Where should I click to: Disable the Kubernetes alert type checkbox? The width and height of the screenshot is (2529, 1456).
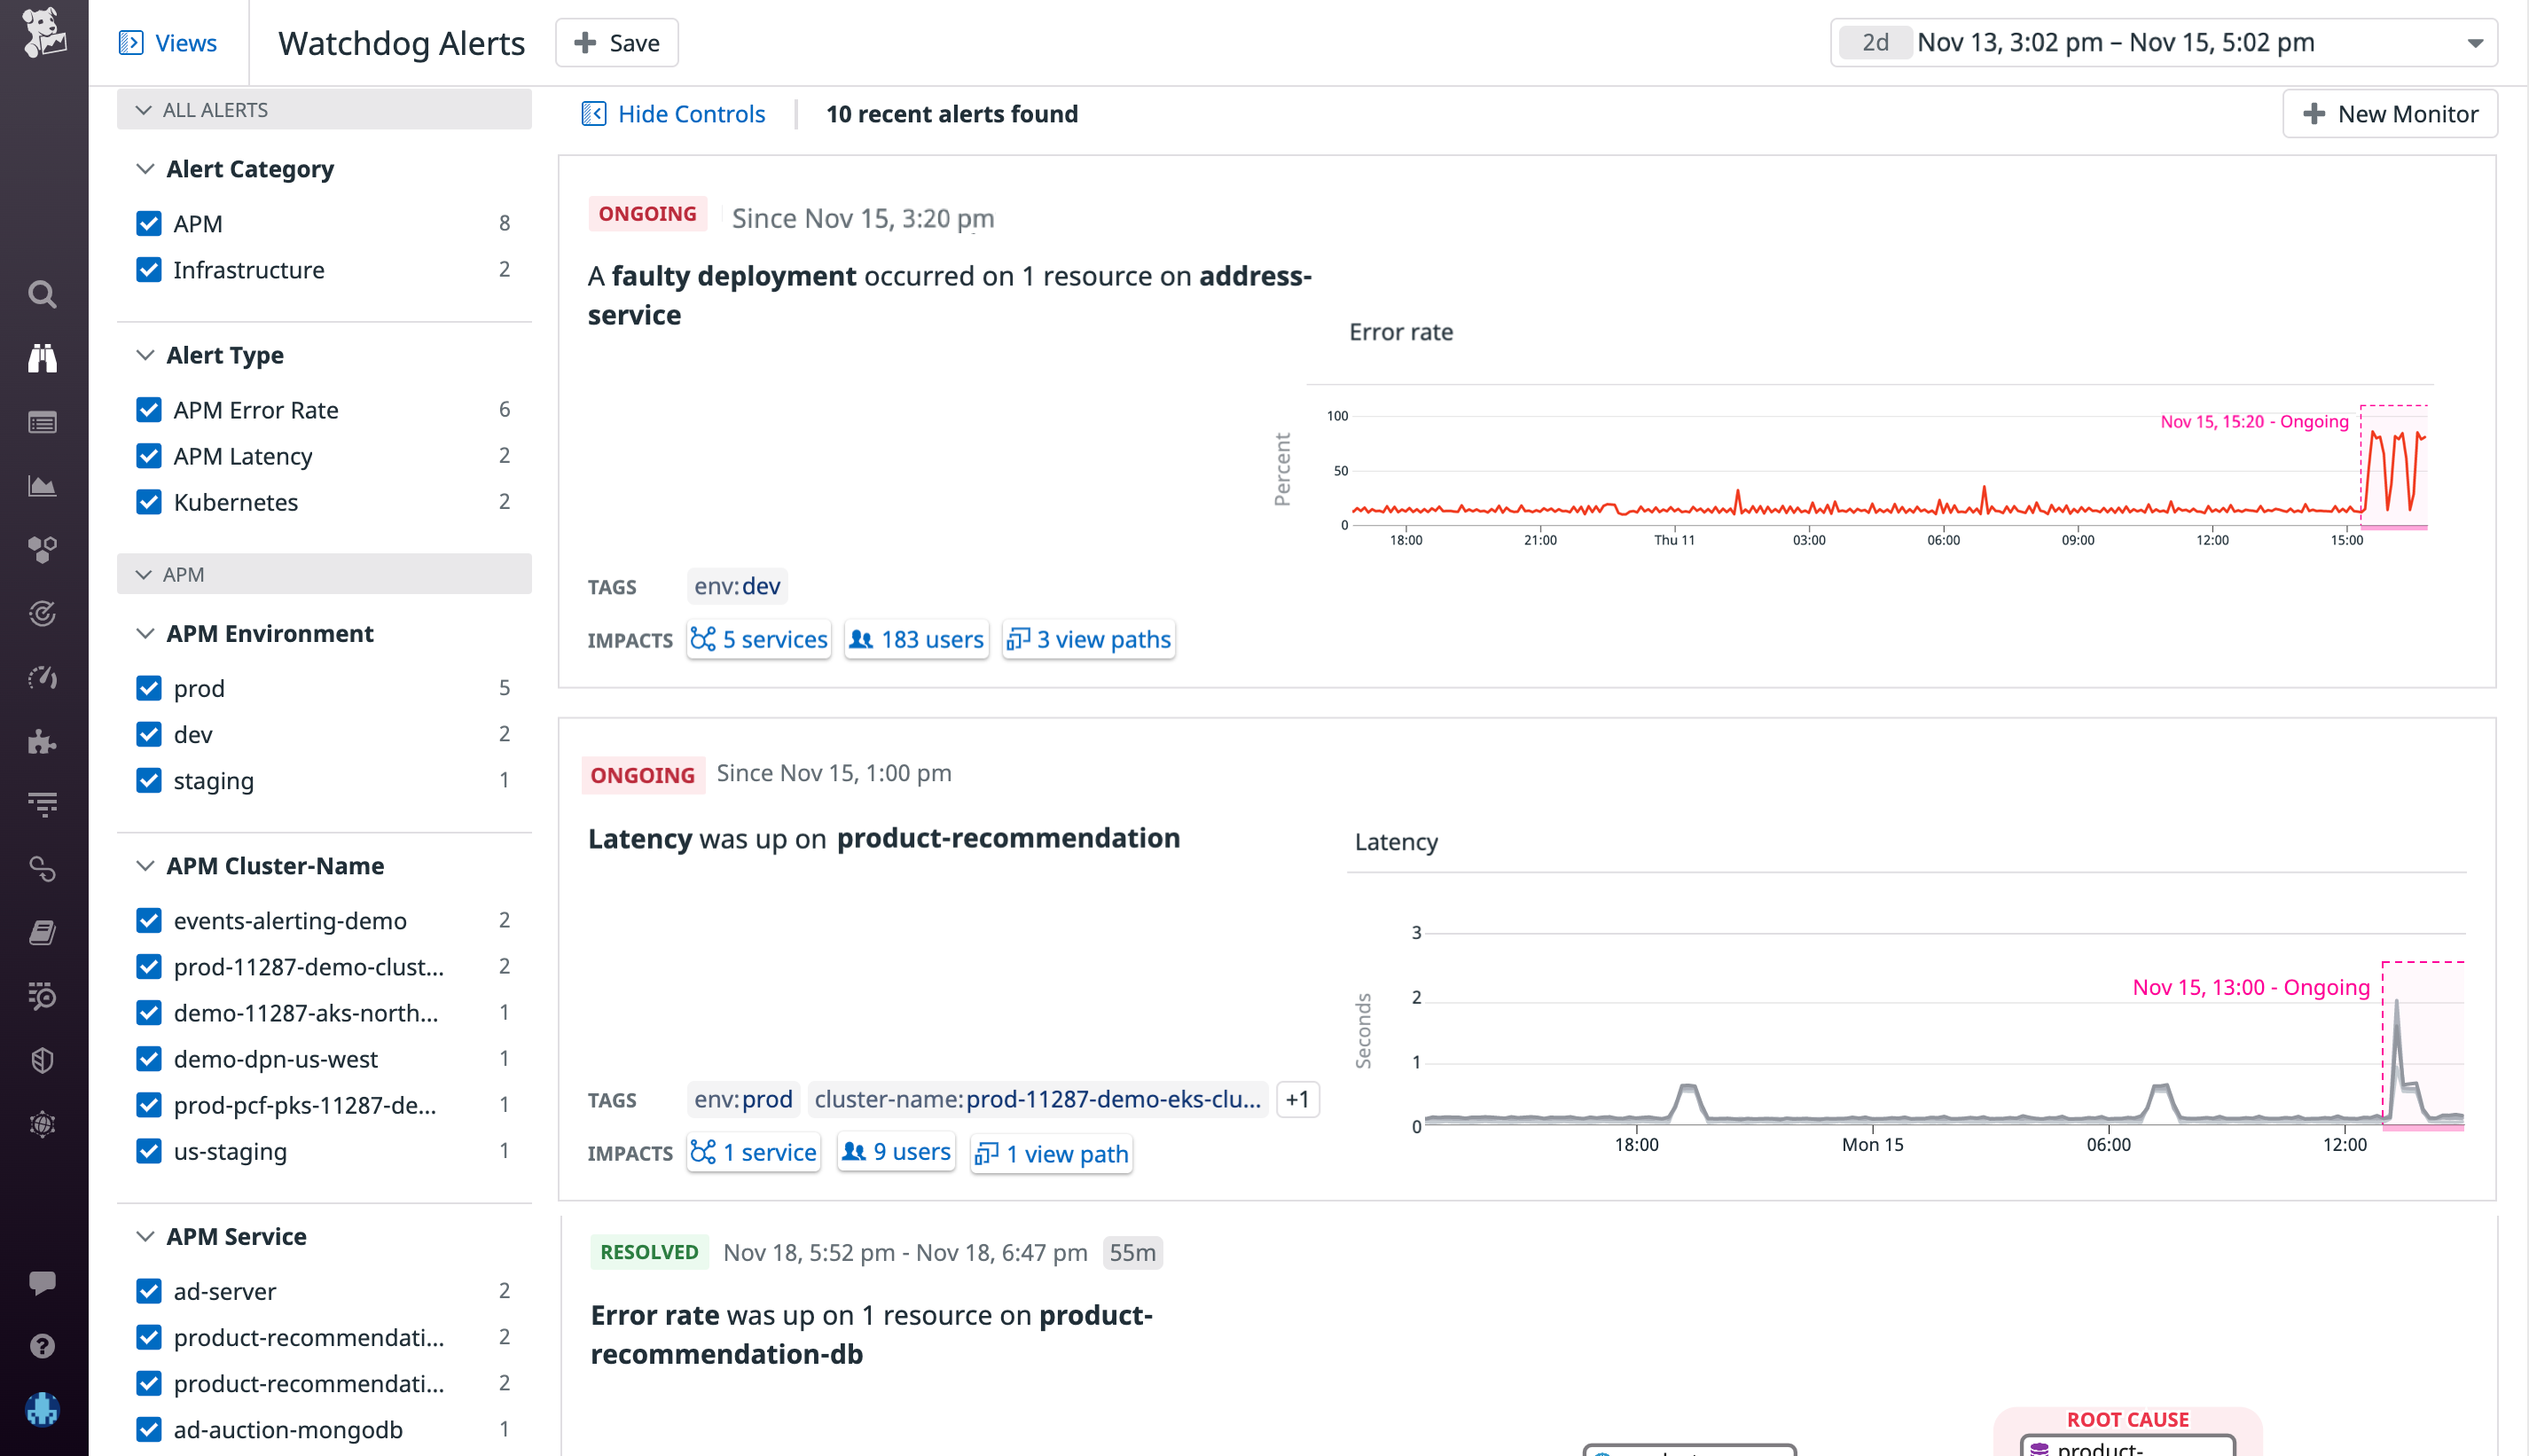point(148,501)
